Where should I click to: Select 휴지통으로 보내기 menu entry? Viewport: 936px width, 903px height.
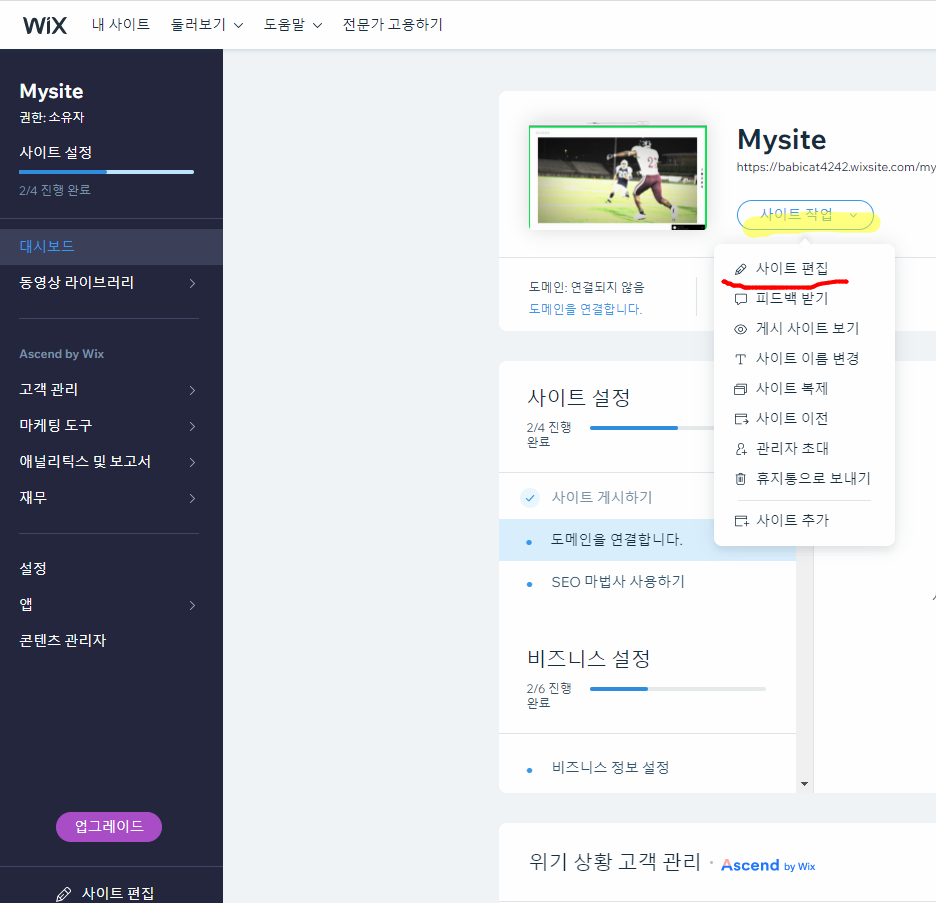click(x=804, y=479)
